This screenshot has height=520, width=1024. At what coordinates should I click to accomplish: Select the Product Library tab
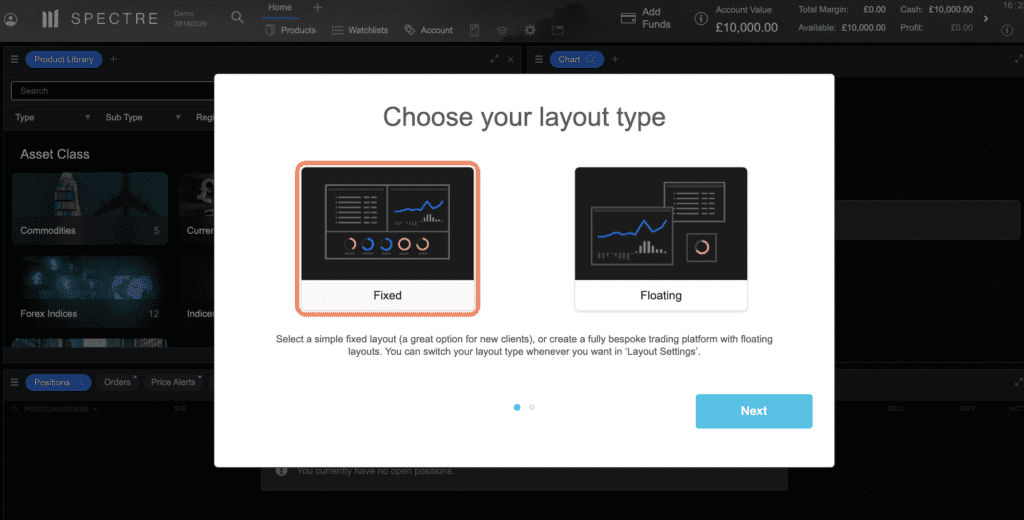click(x=64, y=59)
